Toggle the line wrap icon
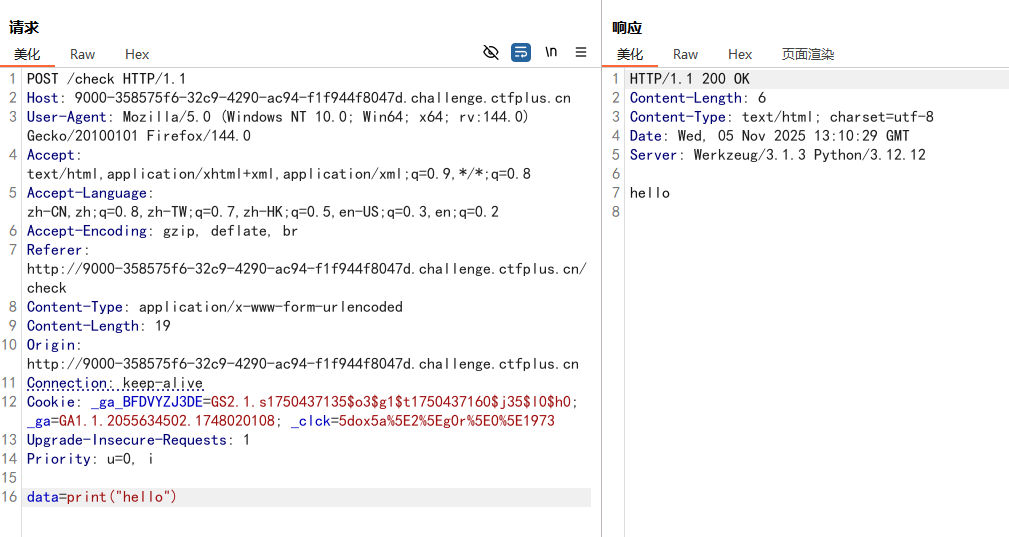The width and height of the screenshot is (1009, 537). [x=521, y=53]
